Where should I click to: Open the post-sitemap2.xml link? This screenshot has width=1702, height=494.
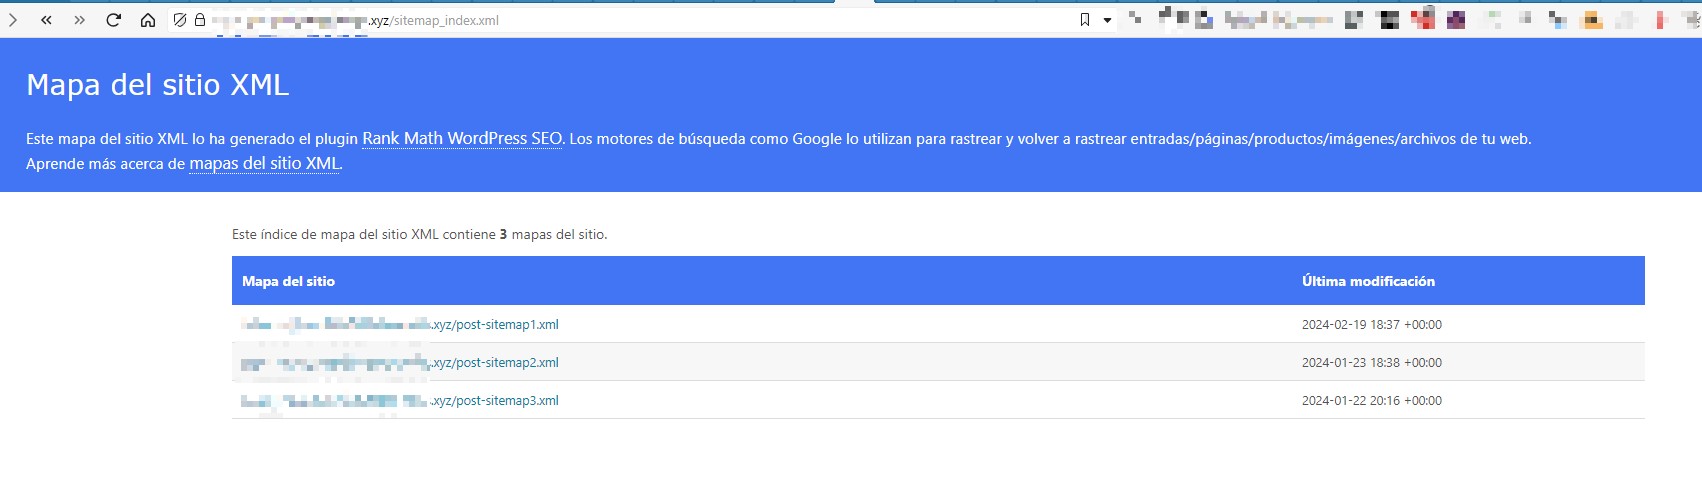click(x=496, y=363)
